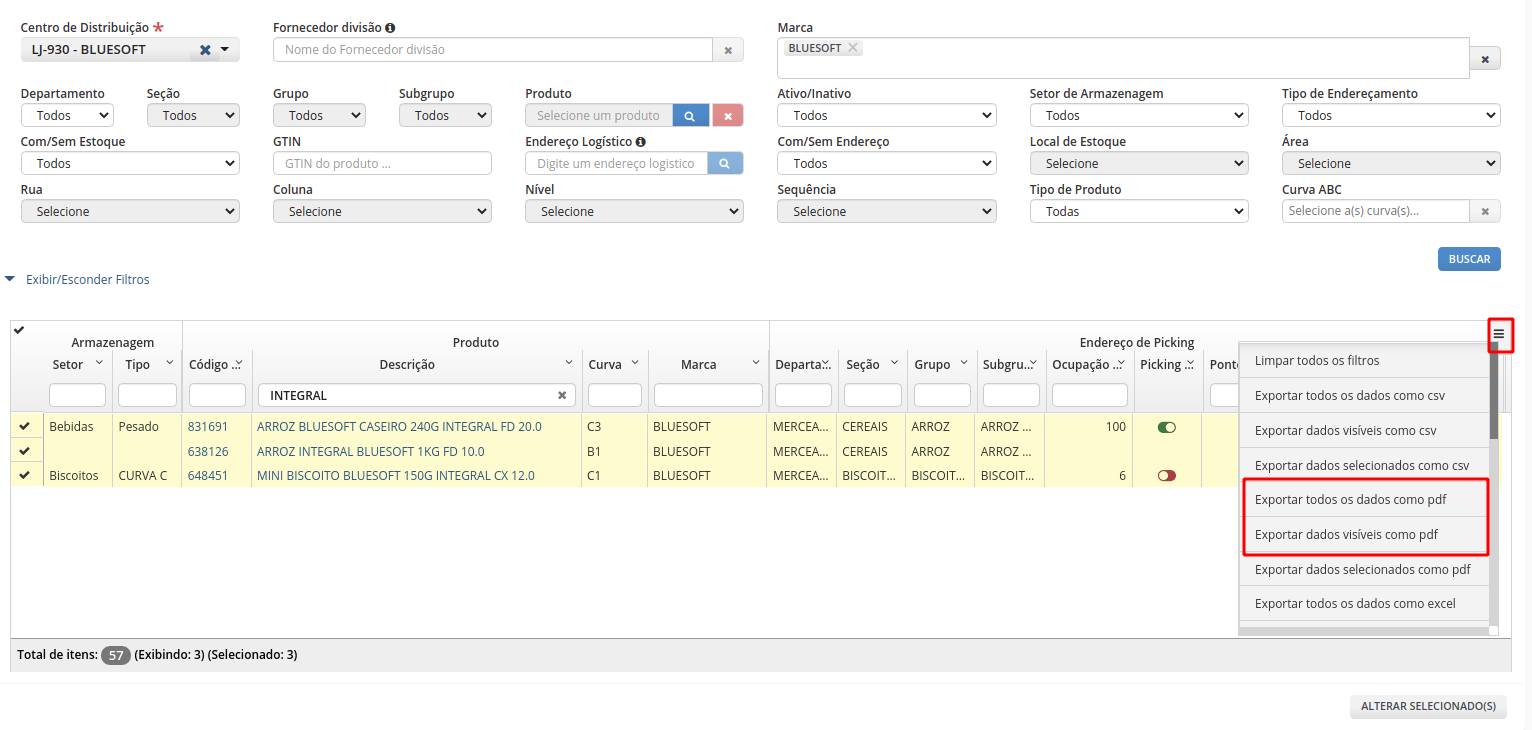Choose Exportar dados selecionados como pdf
This screenshot has height=730, width=1532.
(x=1364, y=569)
